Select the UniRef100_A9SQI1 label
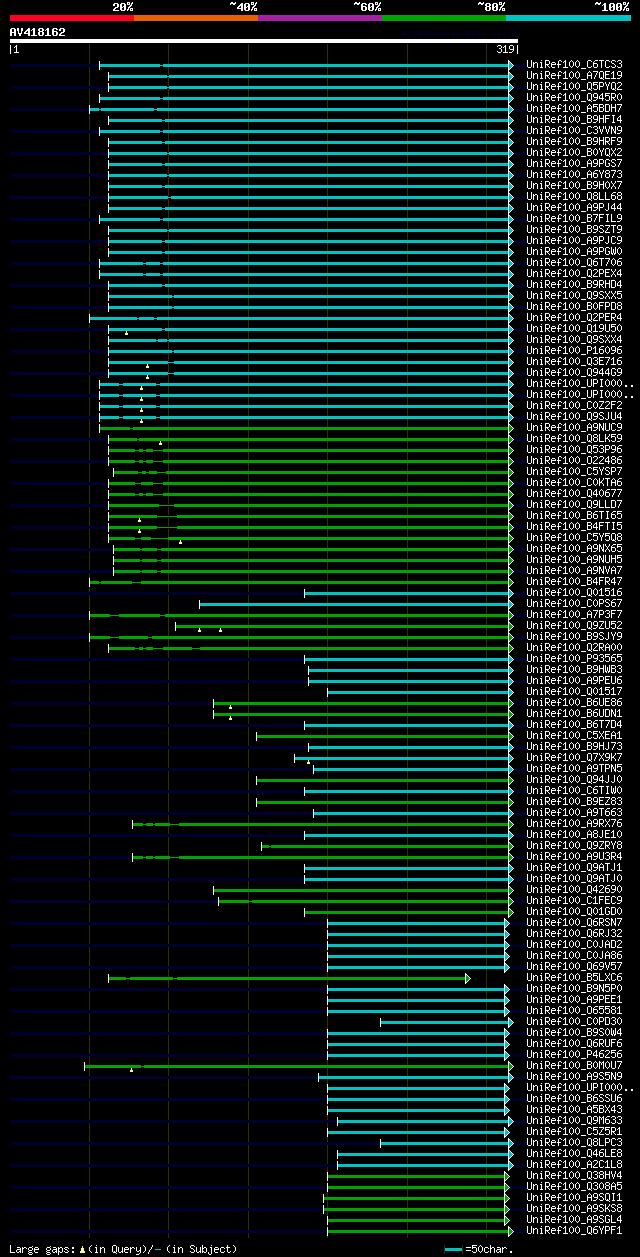Image resolution: width=640 pixels, height=1257 pixels. (x=574, y=1198)
